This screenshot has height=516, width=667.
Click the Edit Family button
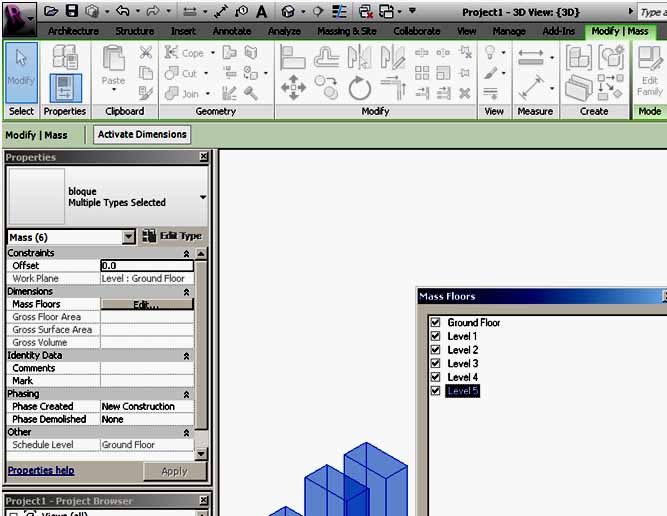pyautogui.click(x=649, y=70)
